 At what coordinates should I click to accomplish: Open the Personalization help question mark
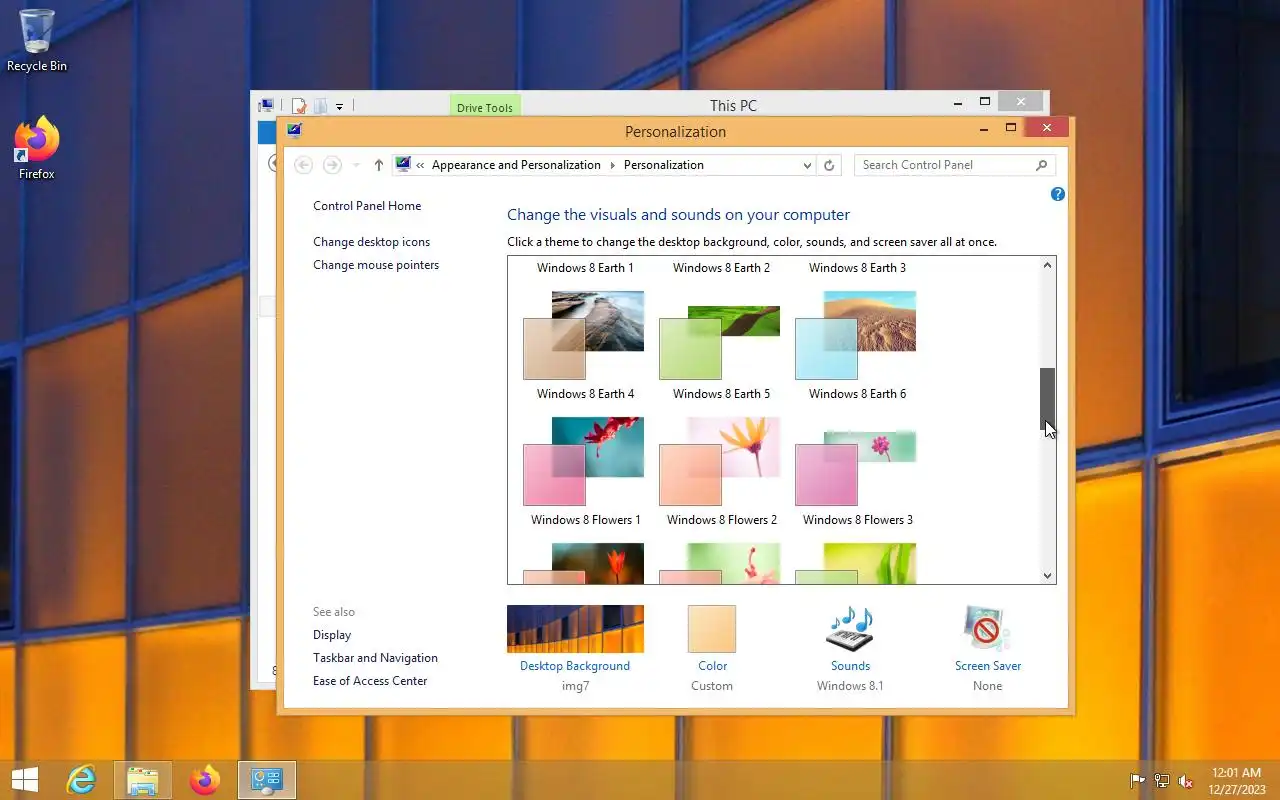(x=1058, y=194)
